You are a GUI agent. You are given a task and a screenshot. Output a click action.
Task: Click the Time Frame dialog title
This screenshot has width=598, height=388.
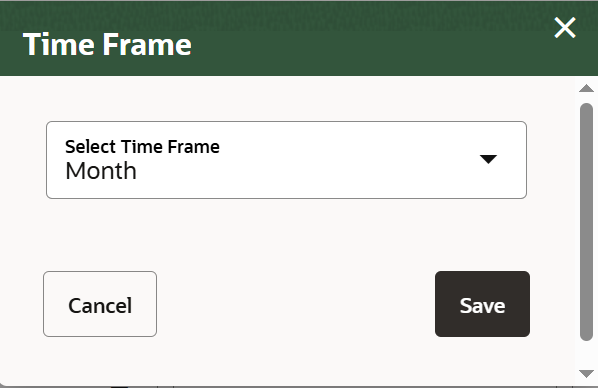[x=107, y=45]
